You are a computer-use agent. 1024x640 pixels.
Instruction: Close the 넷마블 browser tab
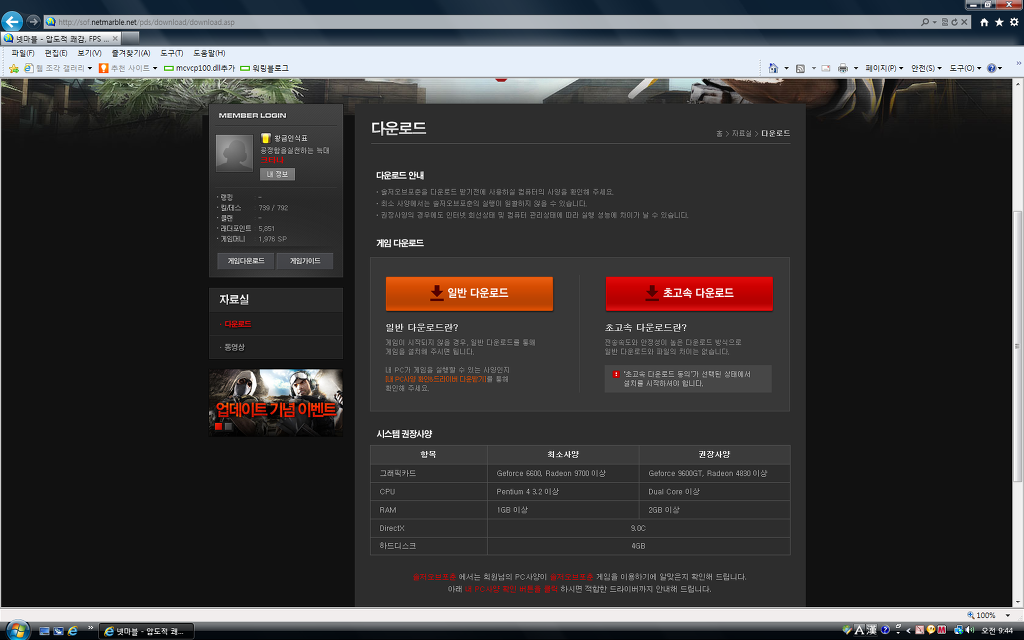tap(115, 39)
